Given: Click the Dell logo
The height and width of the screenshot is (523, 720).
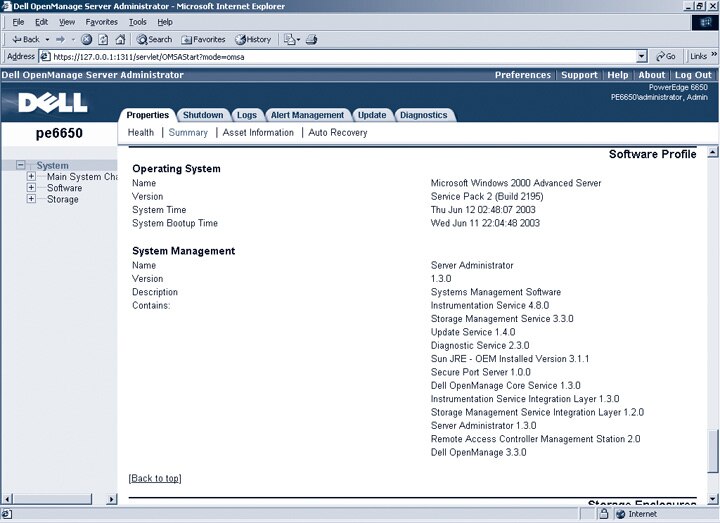Looking at the screenshot, I should tap(53, 102).
